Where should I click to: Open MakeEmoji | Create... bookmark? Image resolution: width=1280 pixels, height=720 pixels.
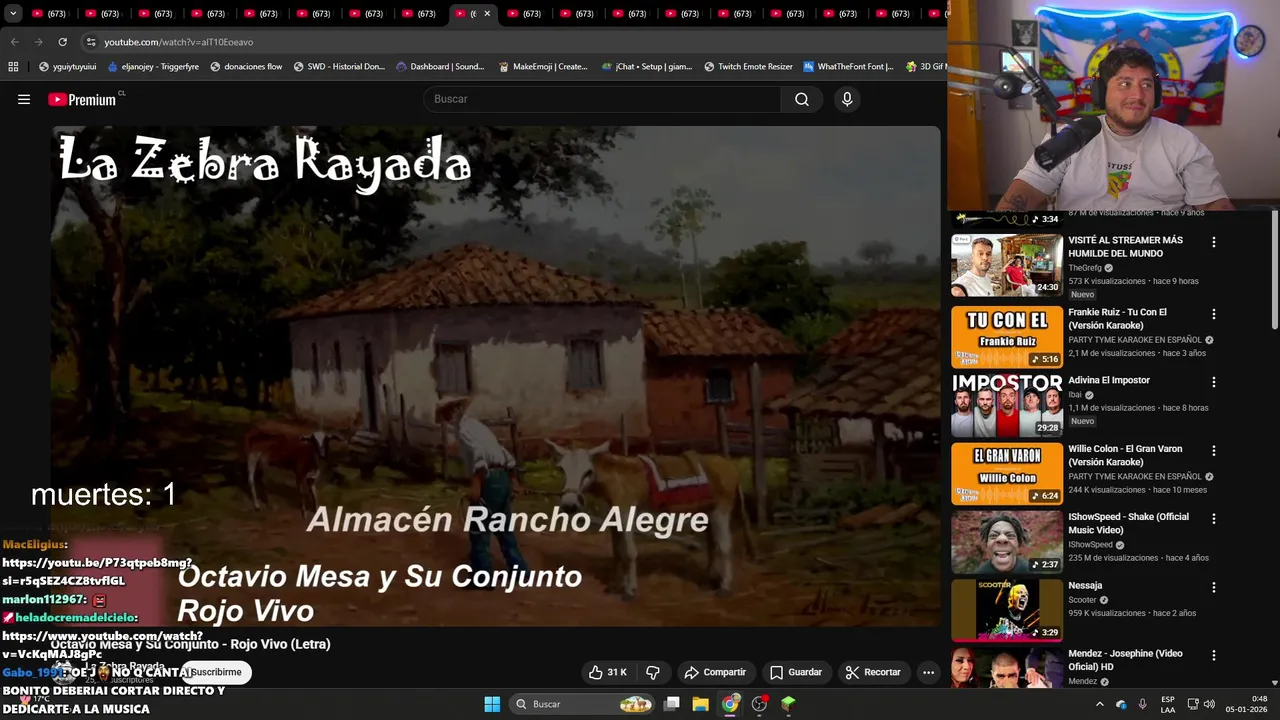pos(543,67)
